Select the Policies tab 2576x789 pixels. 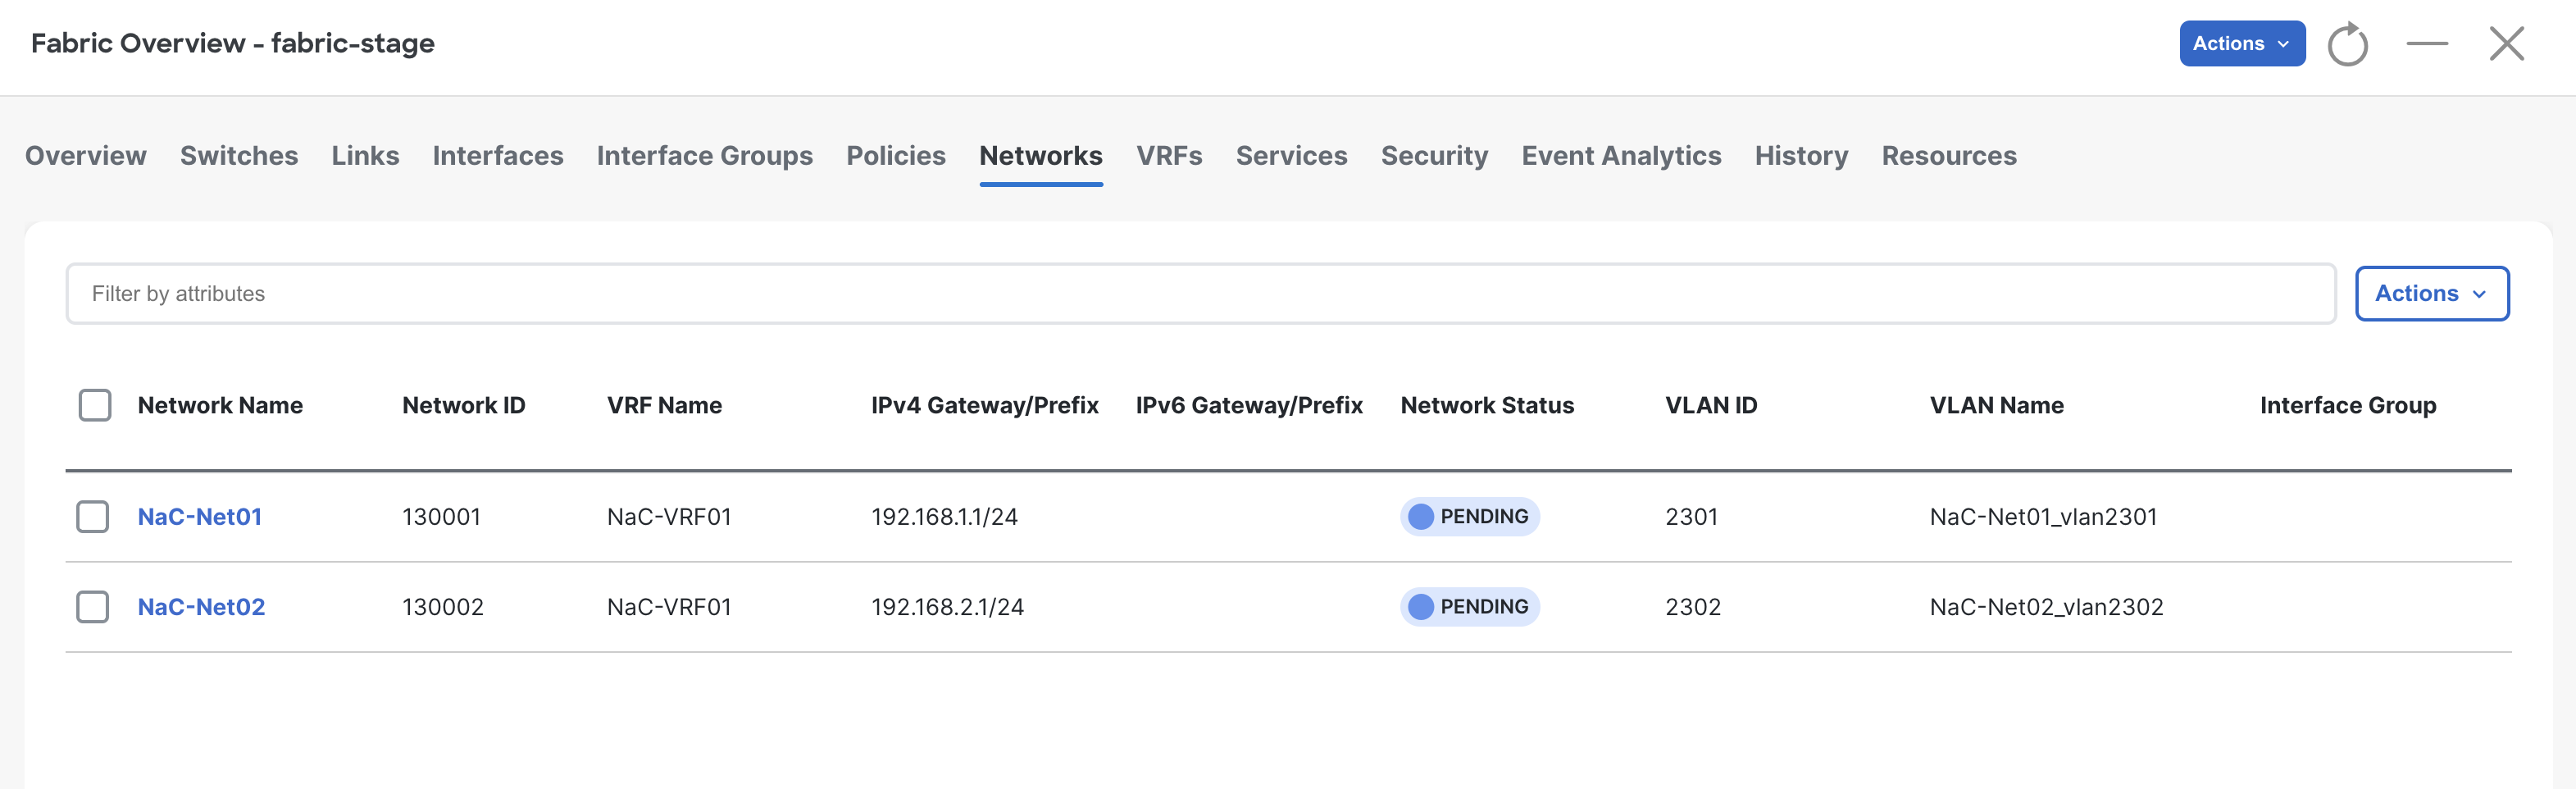[896, 156]
